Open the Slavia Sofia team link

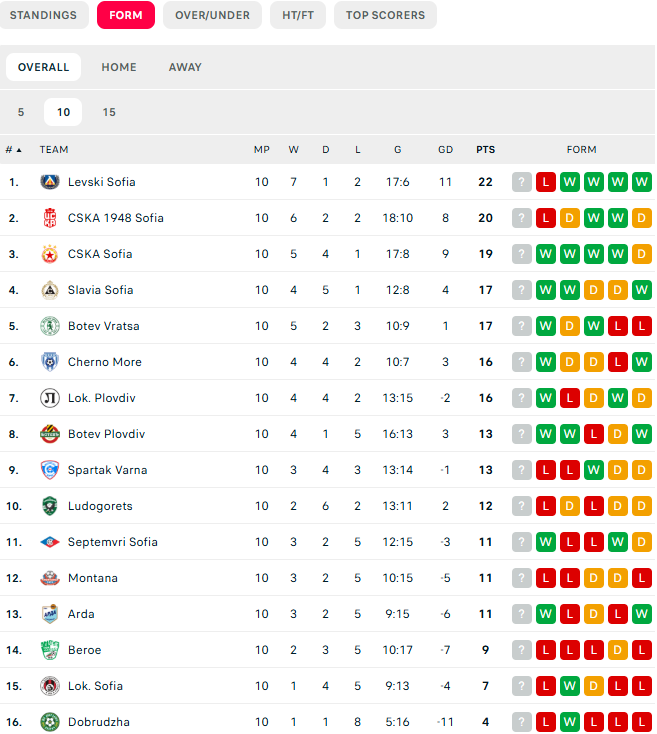pyautogui.click(x=100, y=290)
